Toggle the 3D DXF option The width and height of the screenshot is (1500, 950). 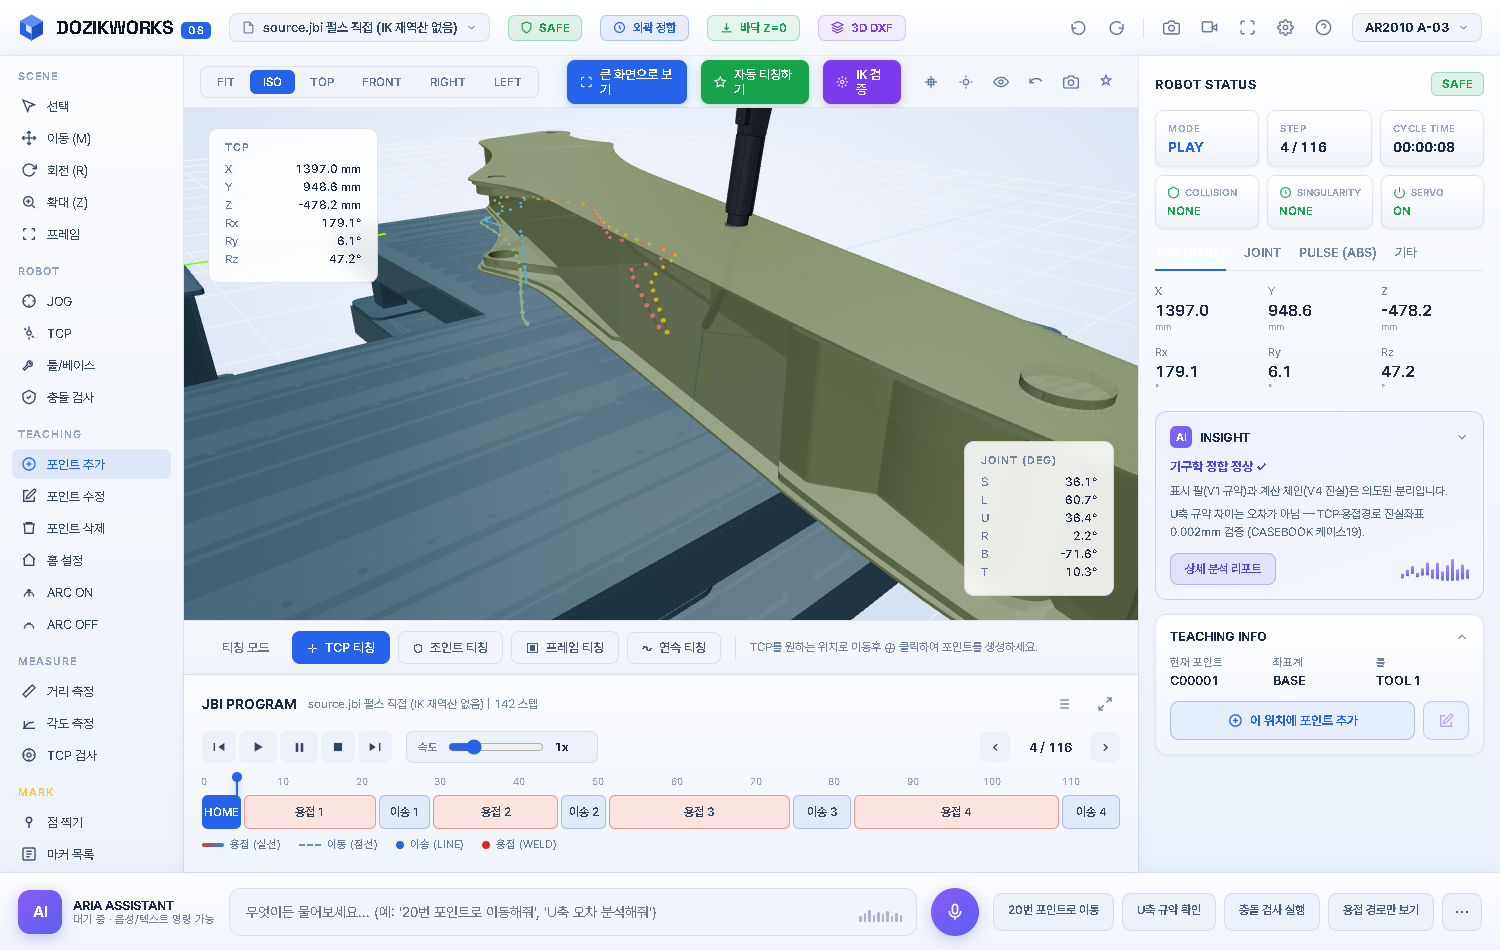pos(862,28)
